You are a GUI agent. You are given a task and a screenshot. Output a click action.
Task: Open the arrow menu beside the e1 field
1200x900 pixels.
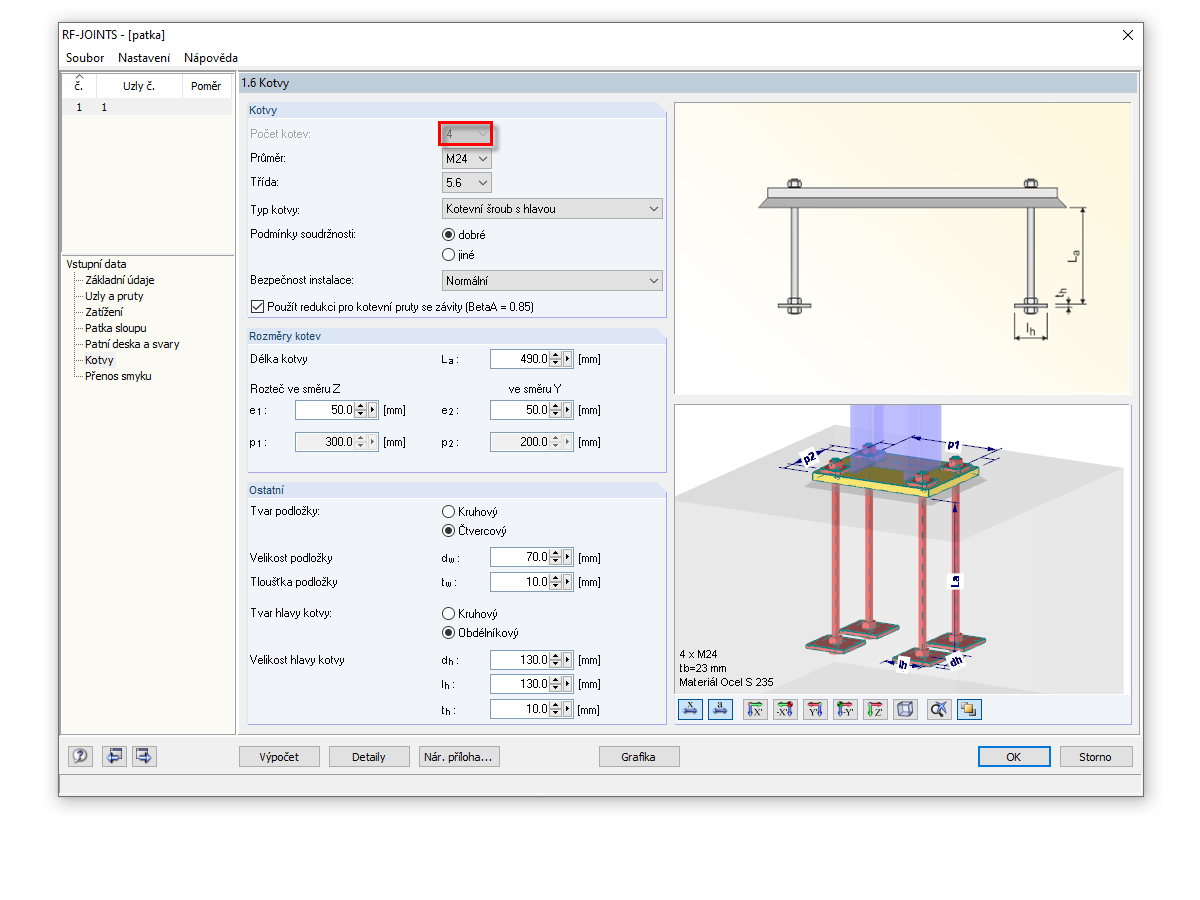374,410
